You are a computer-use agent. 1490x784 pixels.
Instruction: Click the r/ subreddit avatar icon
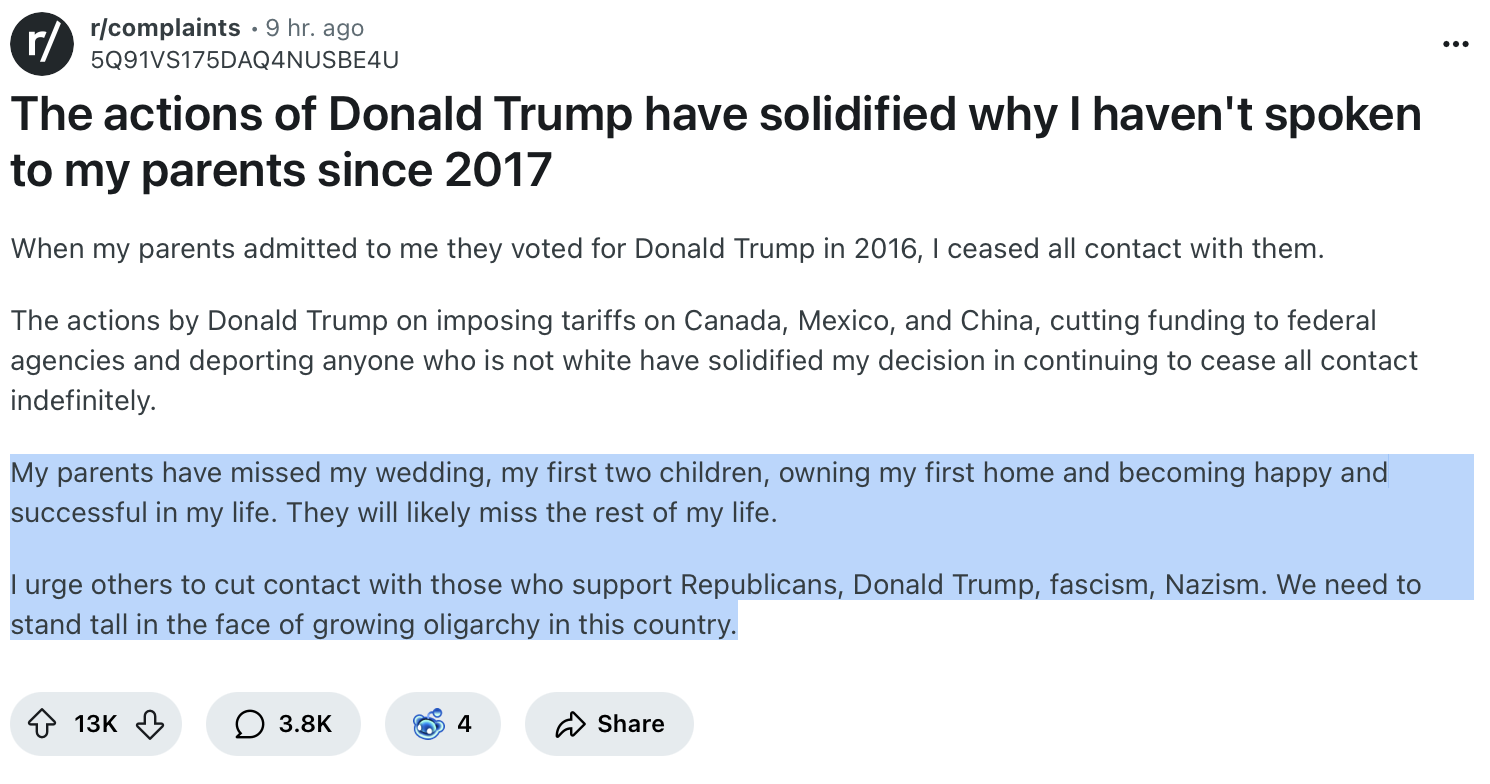pyautogui.click(x=42, y=44)
